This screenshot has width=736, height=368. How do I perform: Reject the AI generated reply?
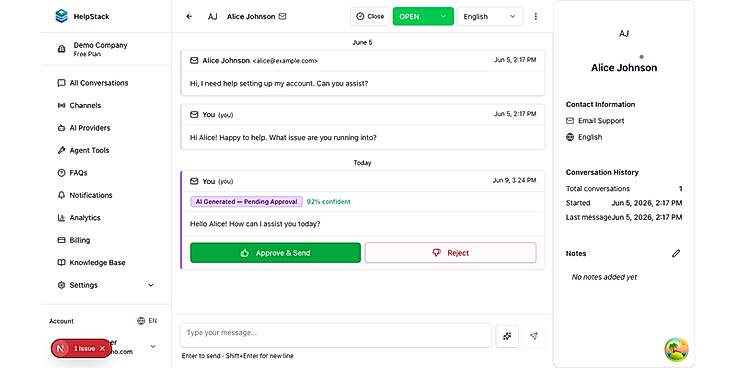point(450,253)
